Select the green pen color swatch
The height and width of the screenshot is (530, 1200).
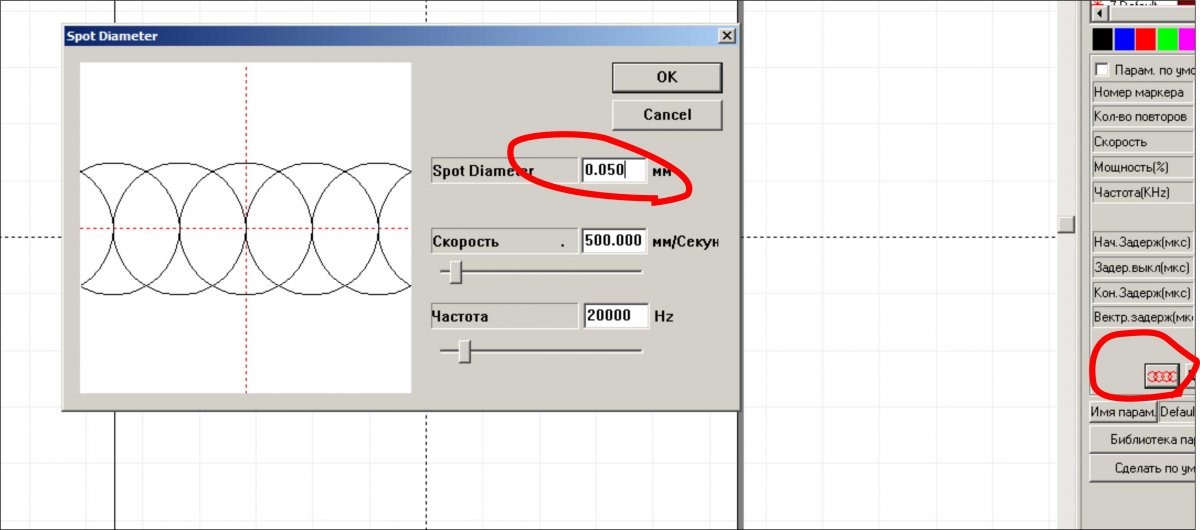pyautogui.click(x=1168, y=39)
